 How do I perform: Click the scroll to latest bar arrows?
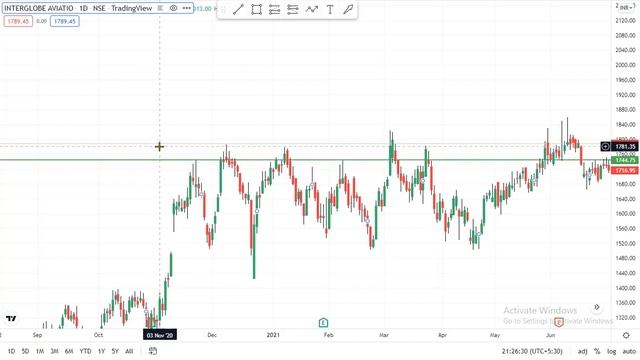[597, 307]
